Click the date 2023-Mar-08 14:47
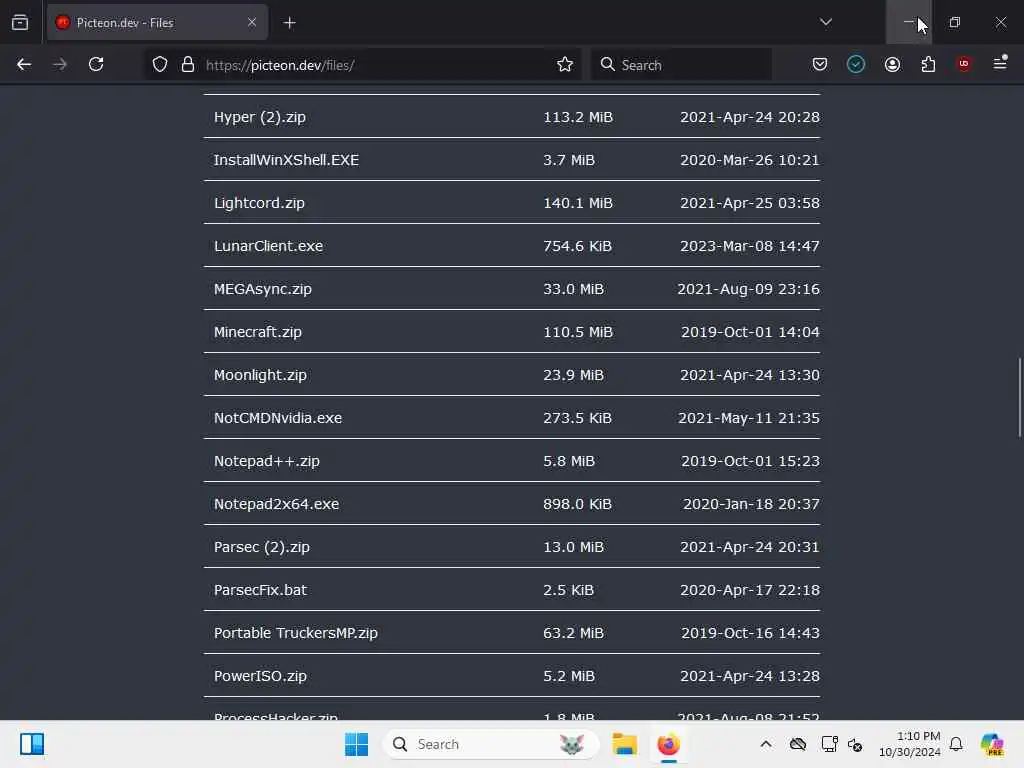Screen dimensions: 1024x768 (749, 246)
